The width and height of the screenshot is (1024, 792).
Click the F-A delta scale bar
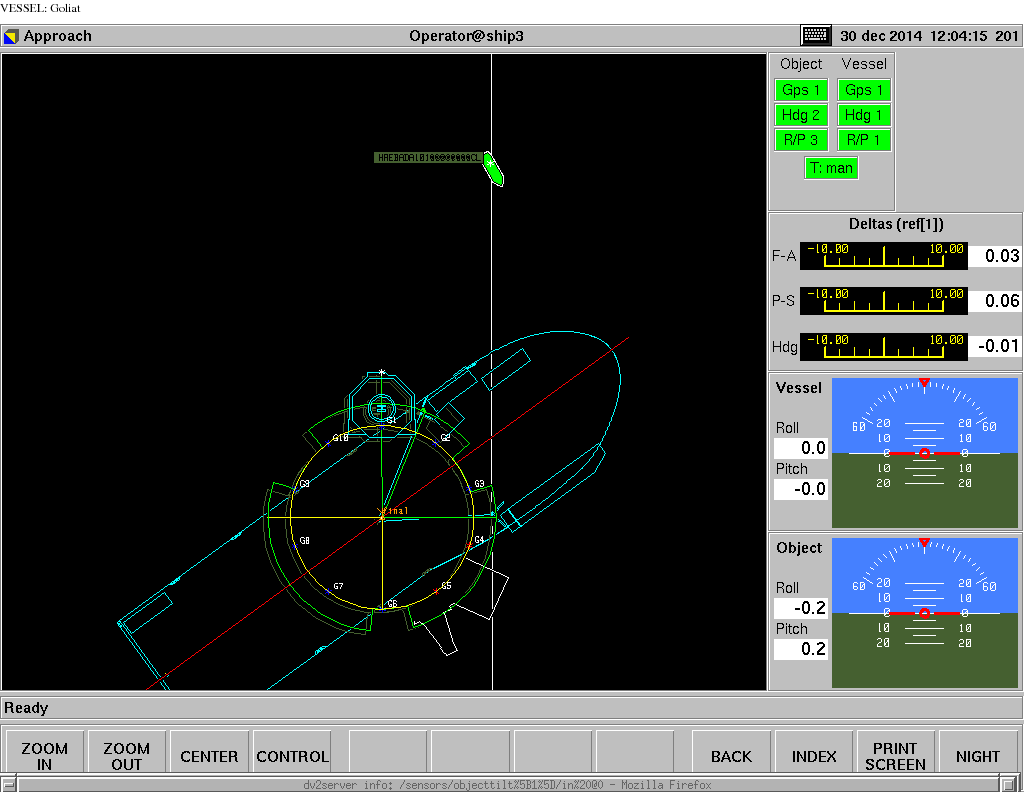coord(883,256)
